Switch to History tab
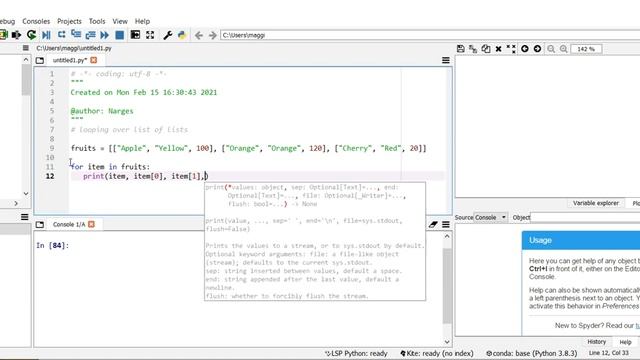 596,342
